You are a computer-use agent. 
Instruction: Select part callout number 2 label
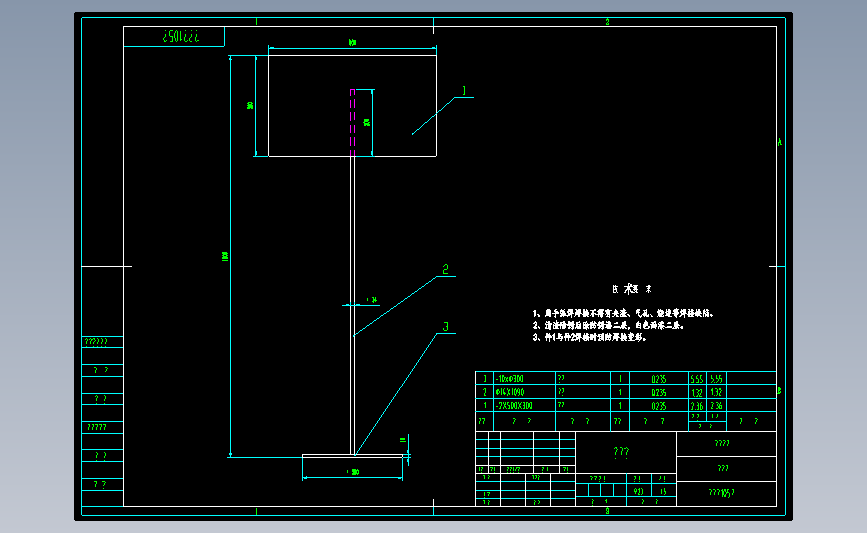point(446,269)
